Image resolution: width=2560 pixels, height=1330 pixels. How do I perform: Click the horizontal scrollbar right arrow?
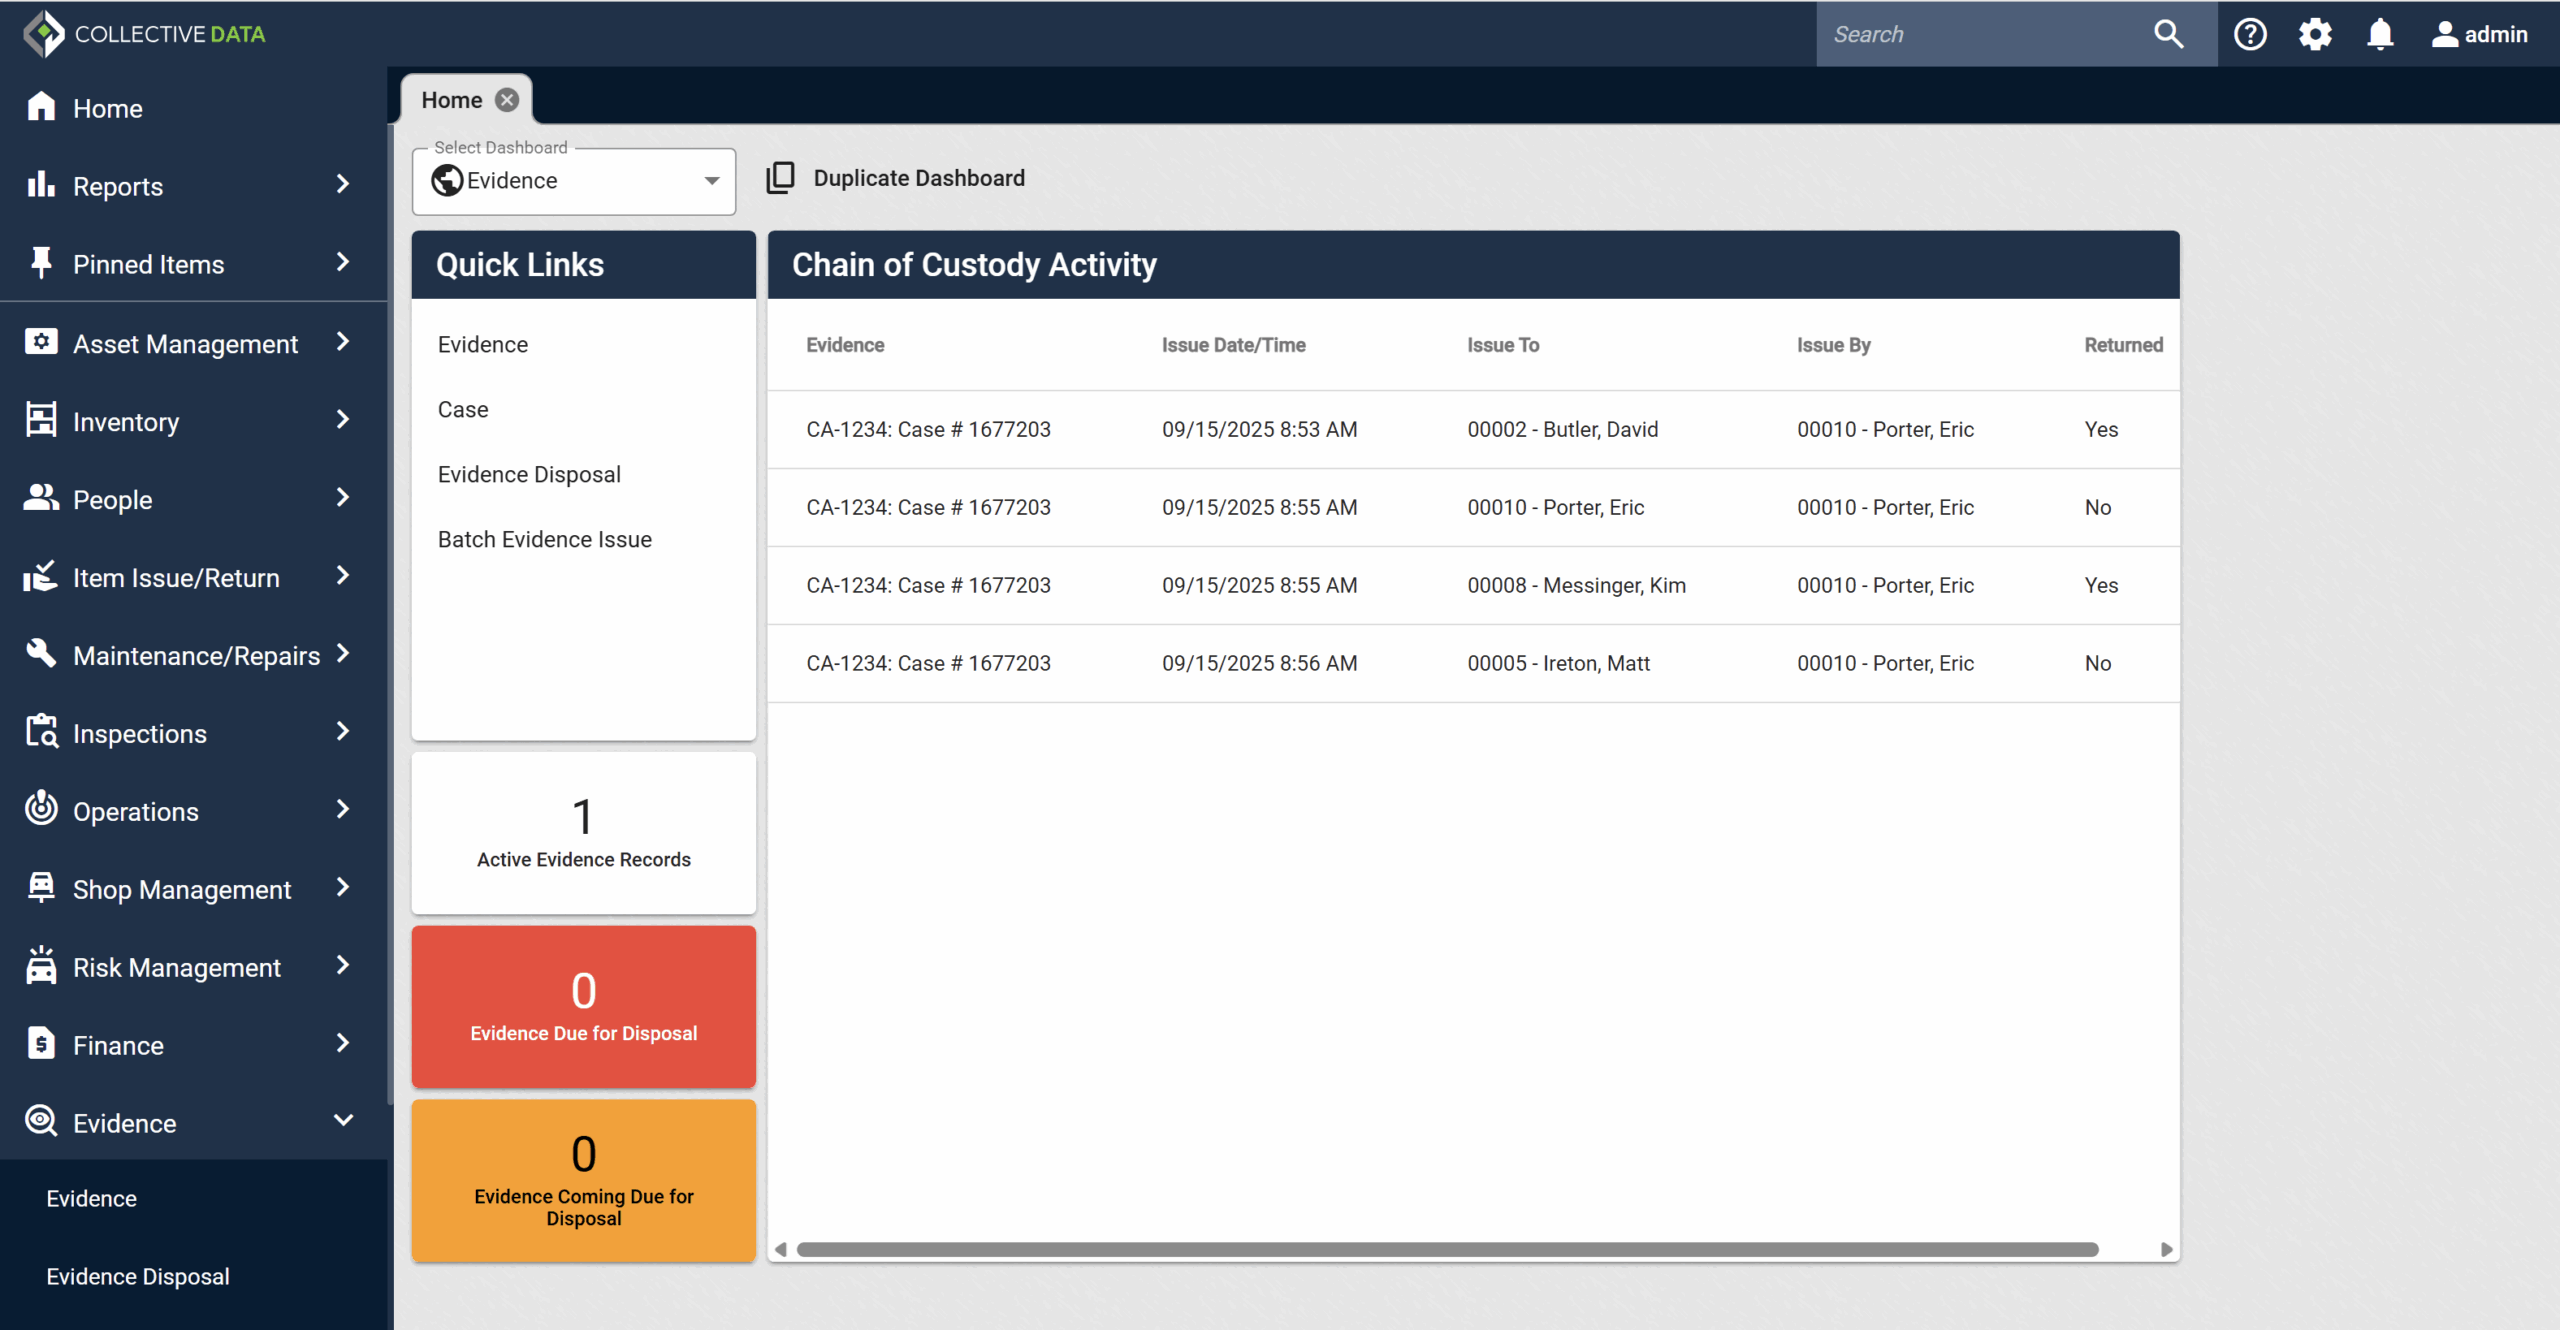tap(2166, 1249)
